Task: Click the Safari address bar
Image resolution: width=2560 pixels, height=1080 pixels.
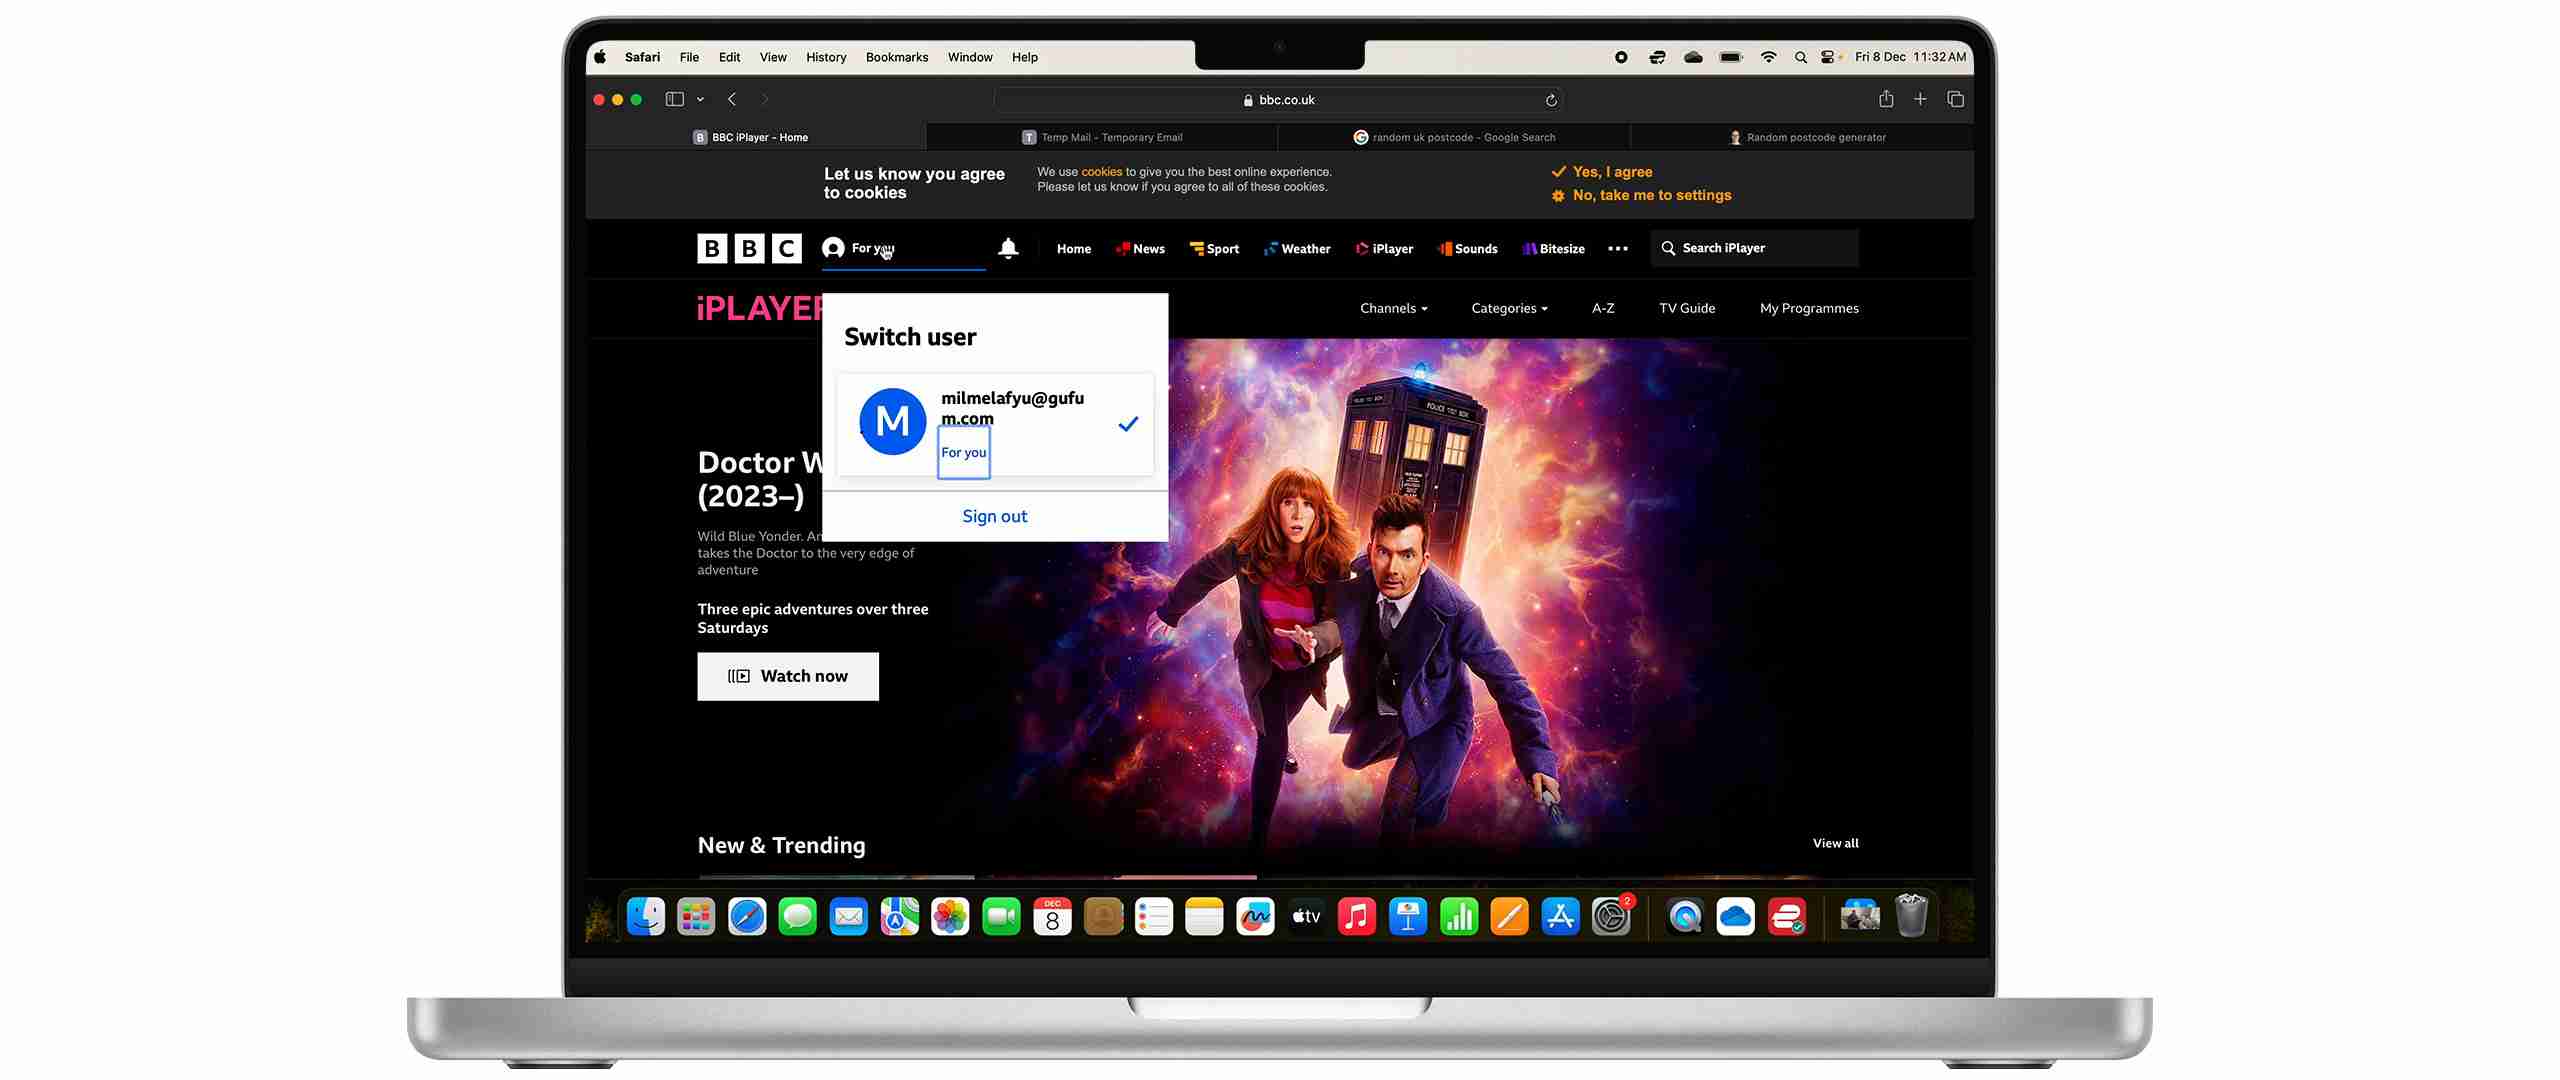Action: click(x=1279, y=100)
